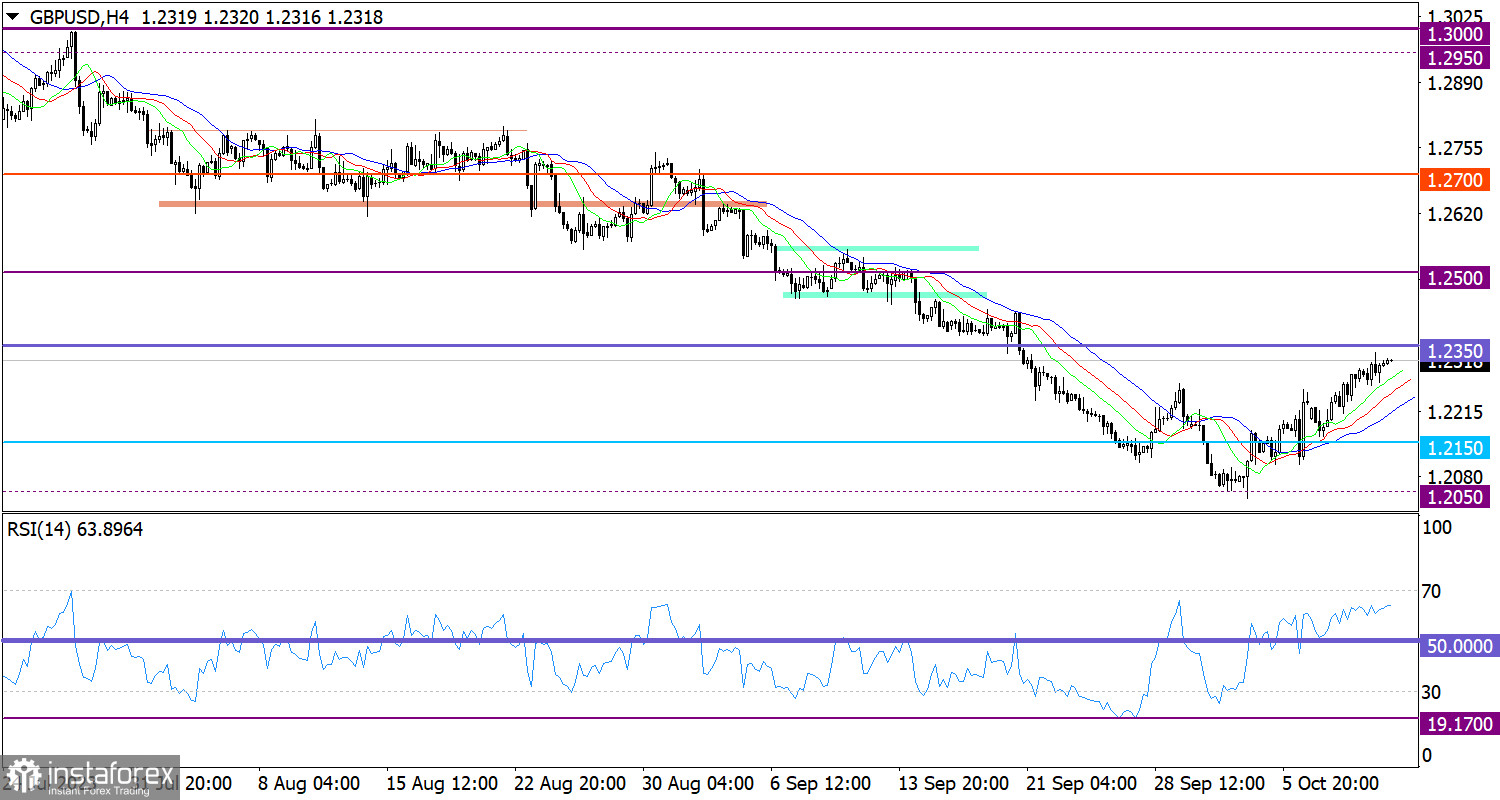
Task: Click the 21 Sep 04:00 time label
Action: (x=1081, y=783)
